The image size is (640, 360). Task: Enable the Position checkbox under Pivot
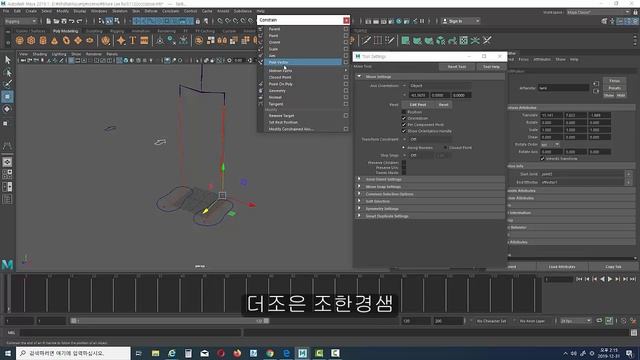coord(404,112)
